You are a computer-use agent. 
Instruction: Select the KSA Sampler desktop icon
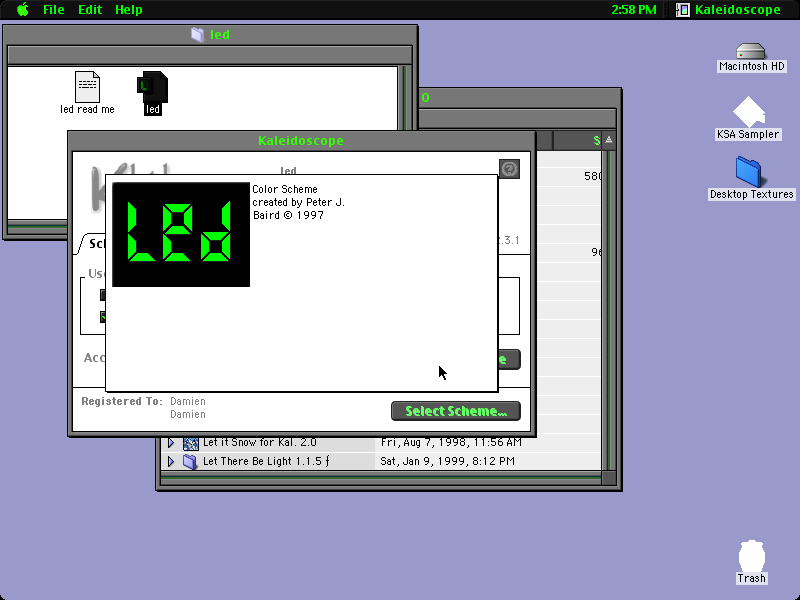[x=748, y=112]
